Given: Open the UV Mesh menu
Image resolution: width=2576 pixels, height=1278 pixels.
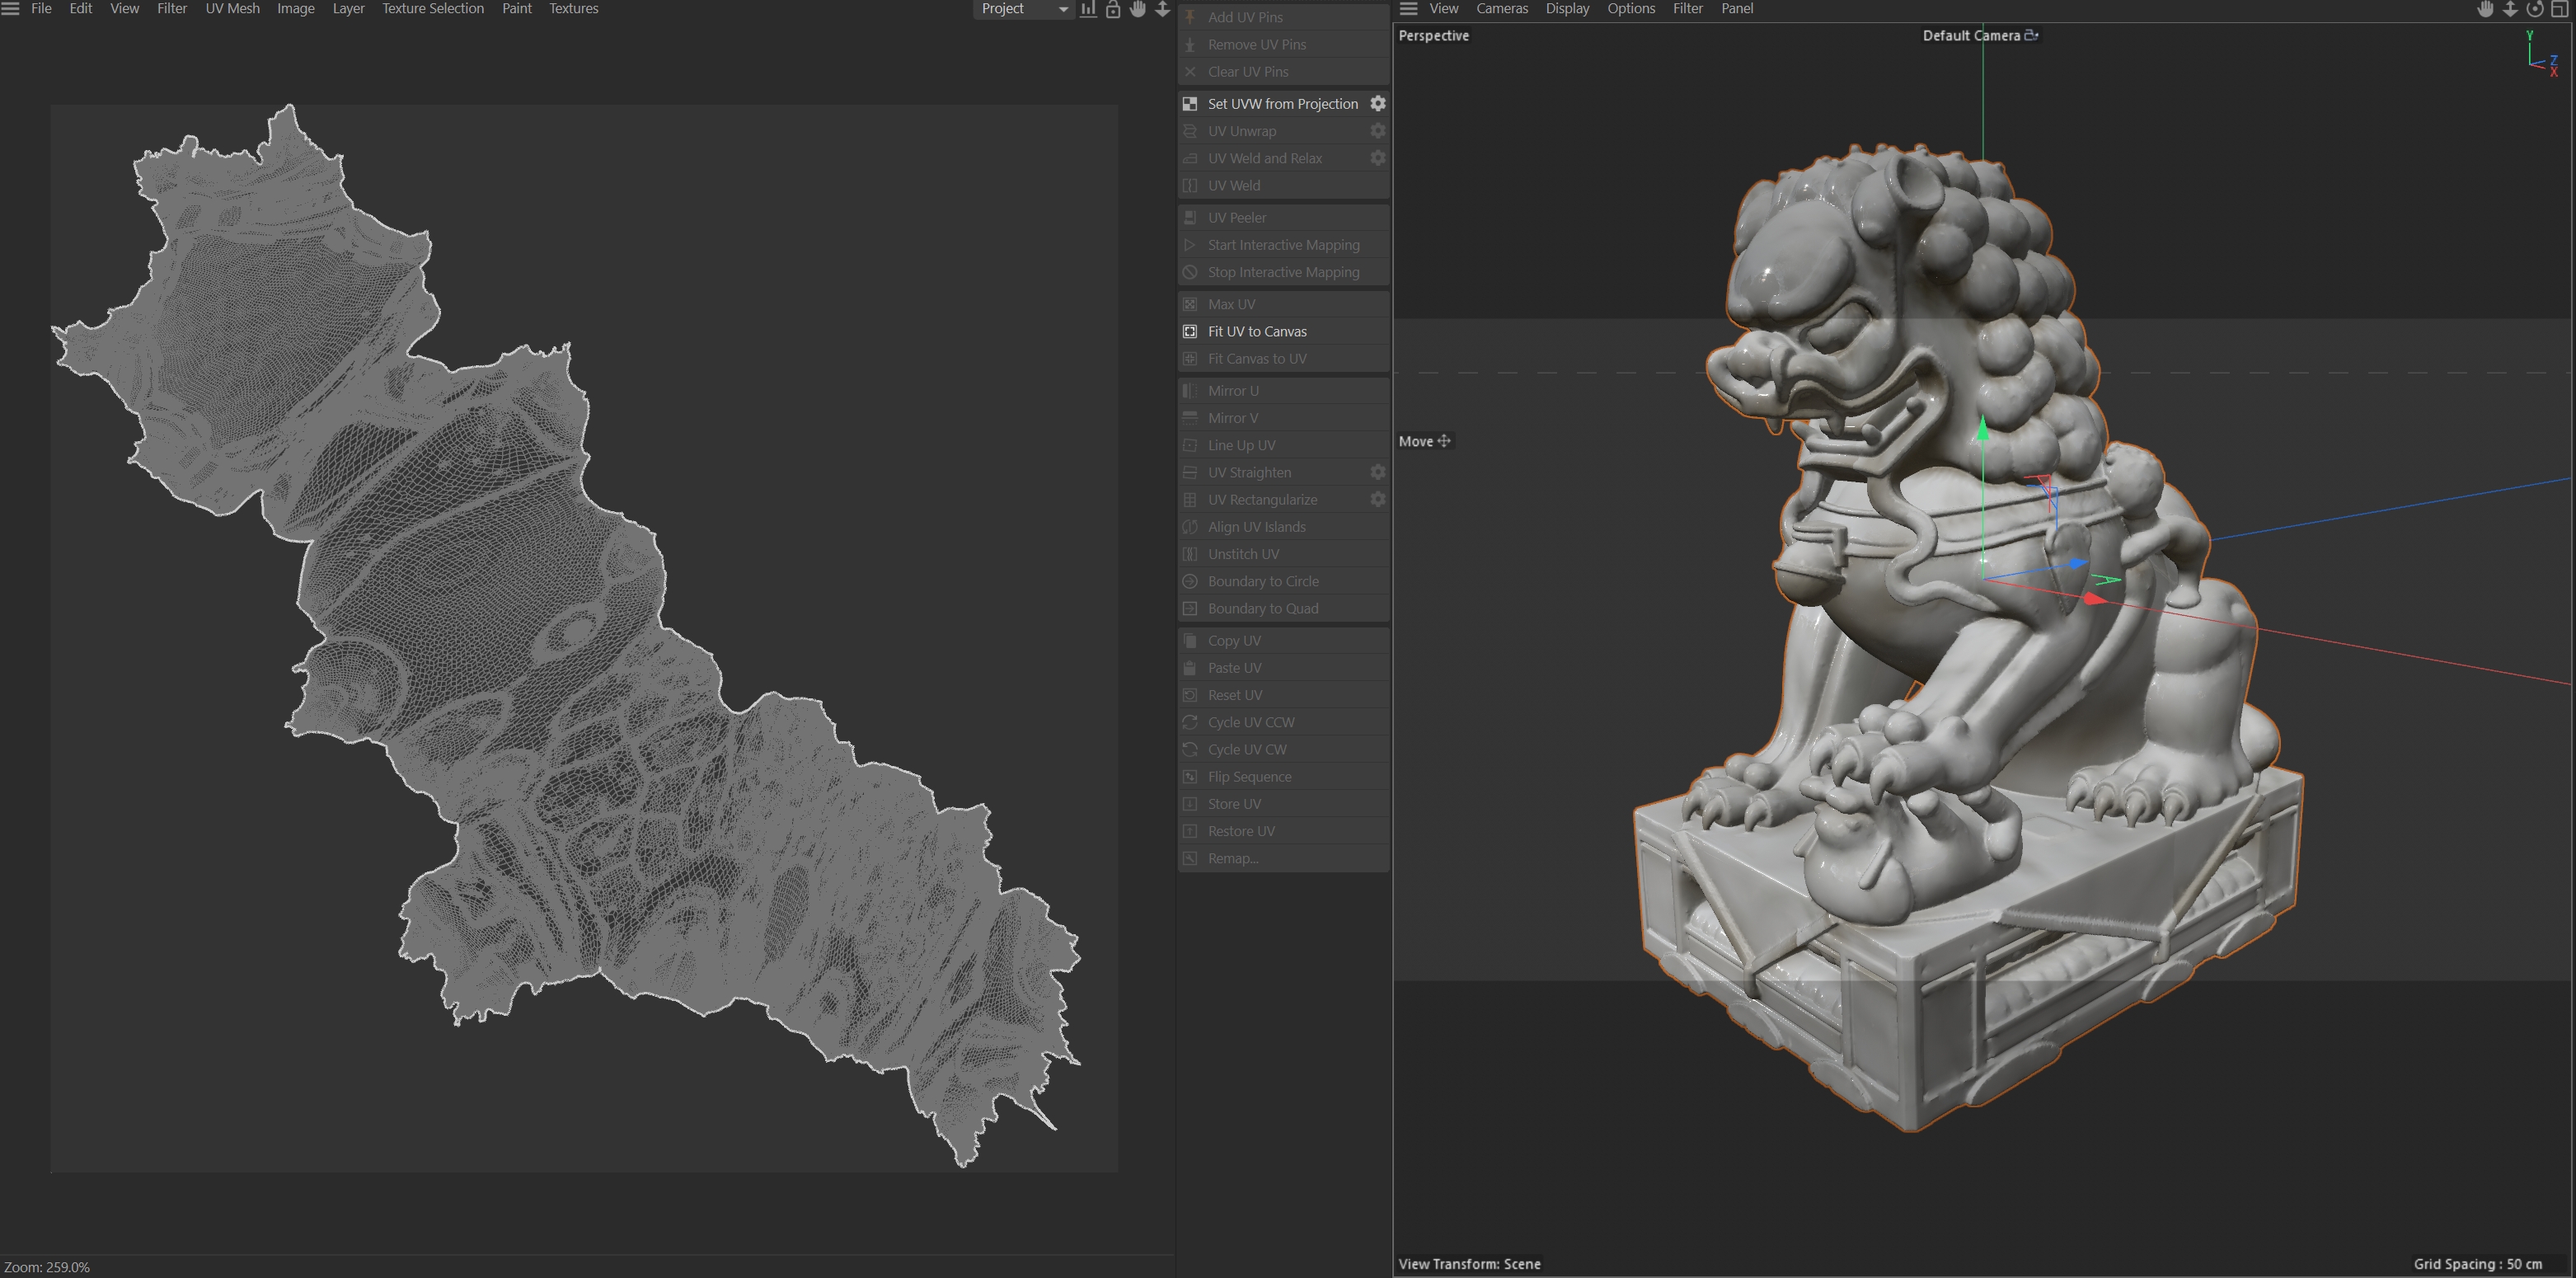Looking at the screenshot, I should tap(232, 9).
